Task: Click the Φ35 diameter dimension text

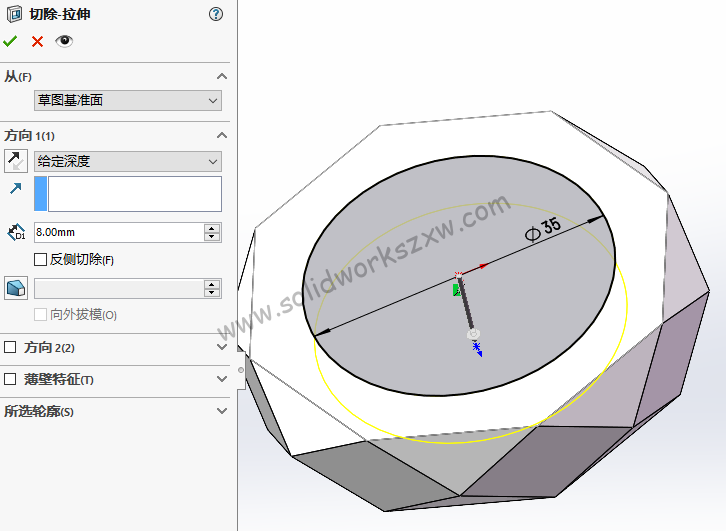Action: [543, 230]
